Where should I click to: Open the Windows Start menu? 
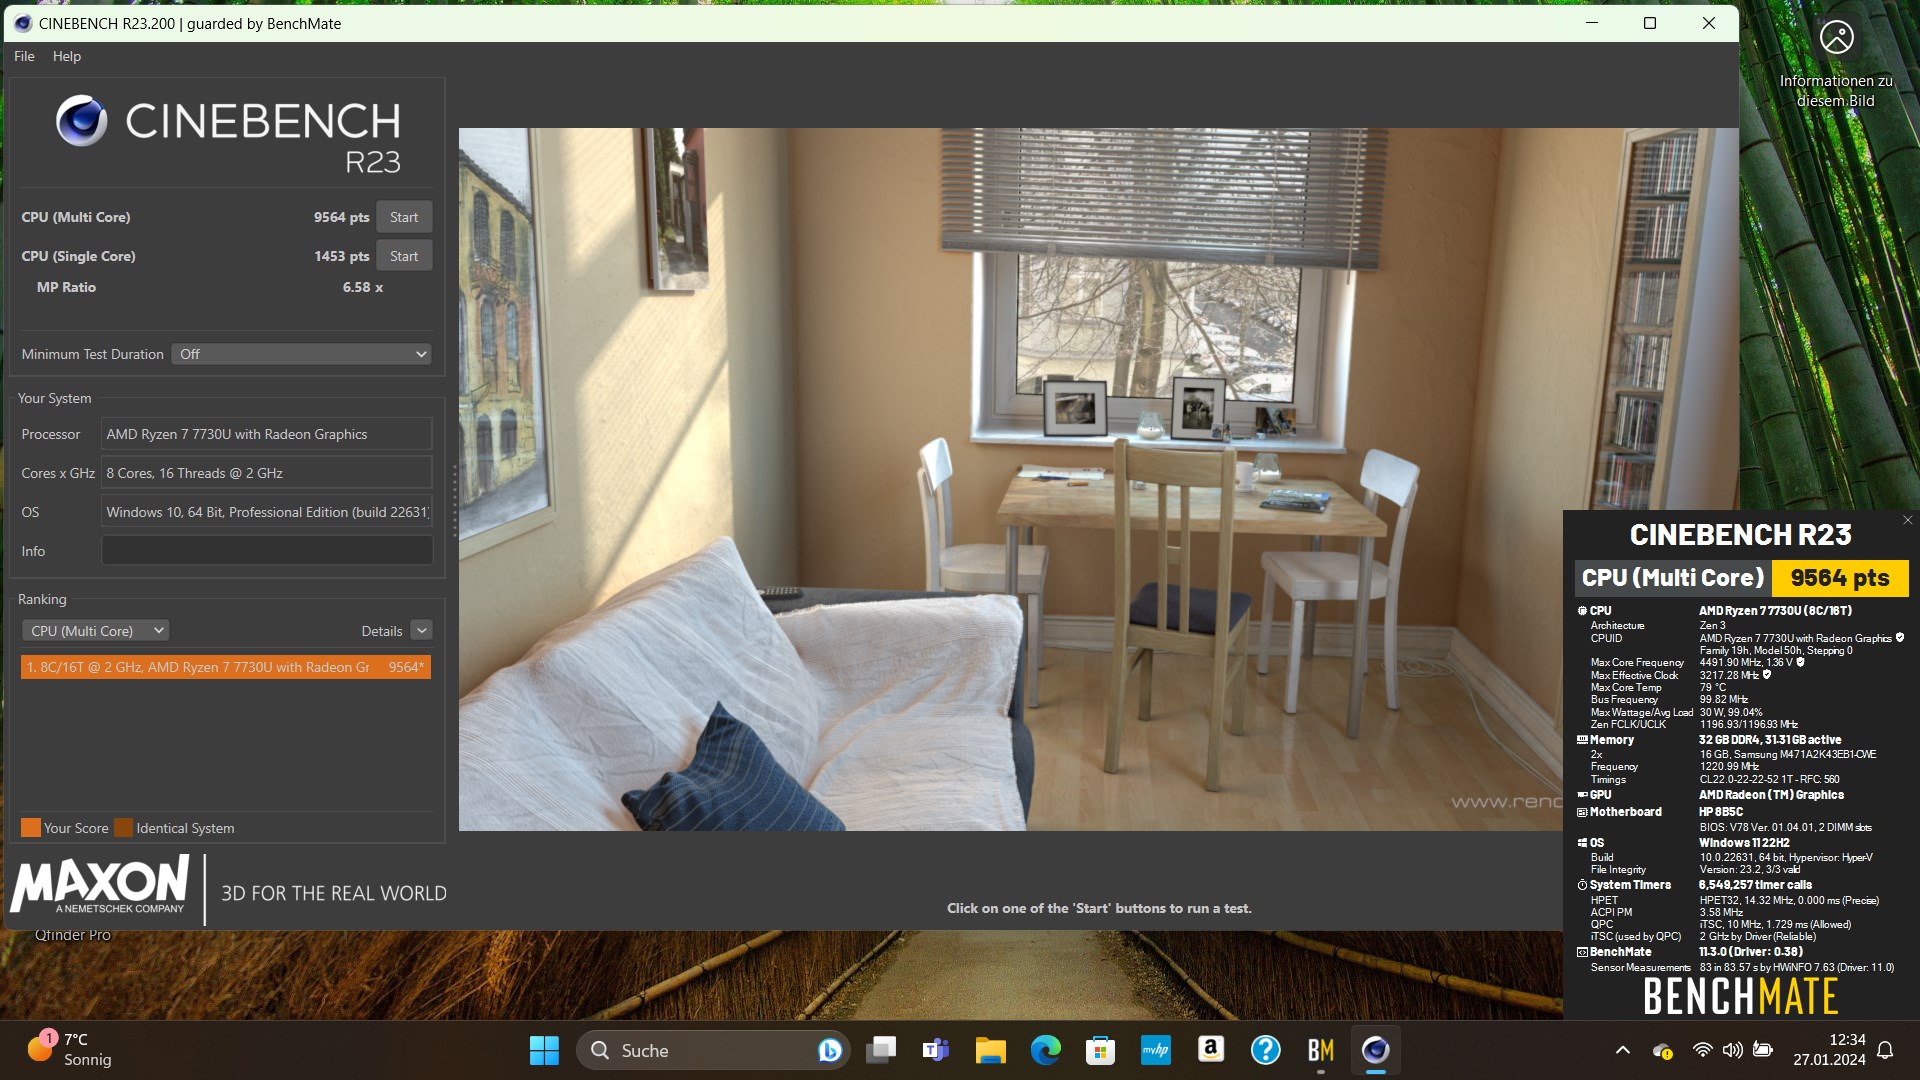[544, 1050]
